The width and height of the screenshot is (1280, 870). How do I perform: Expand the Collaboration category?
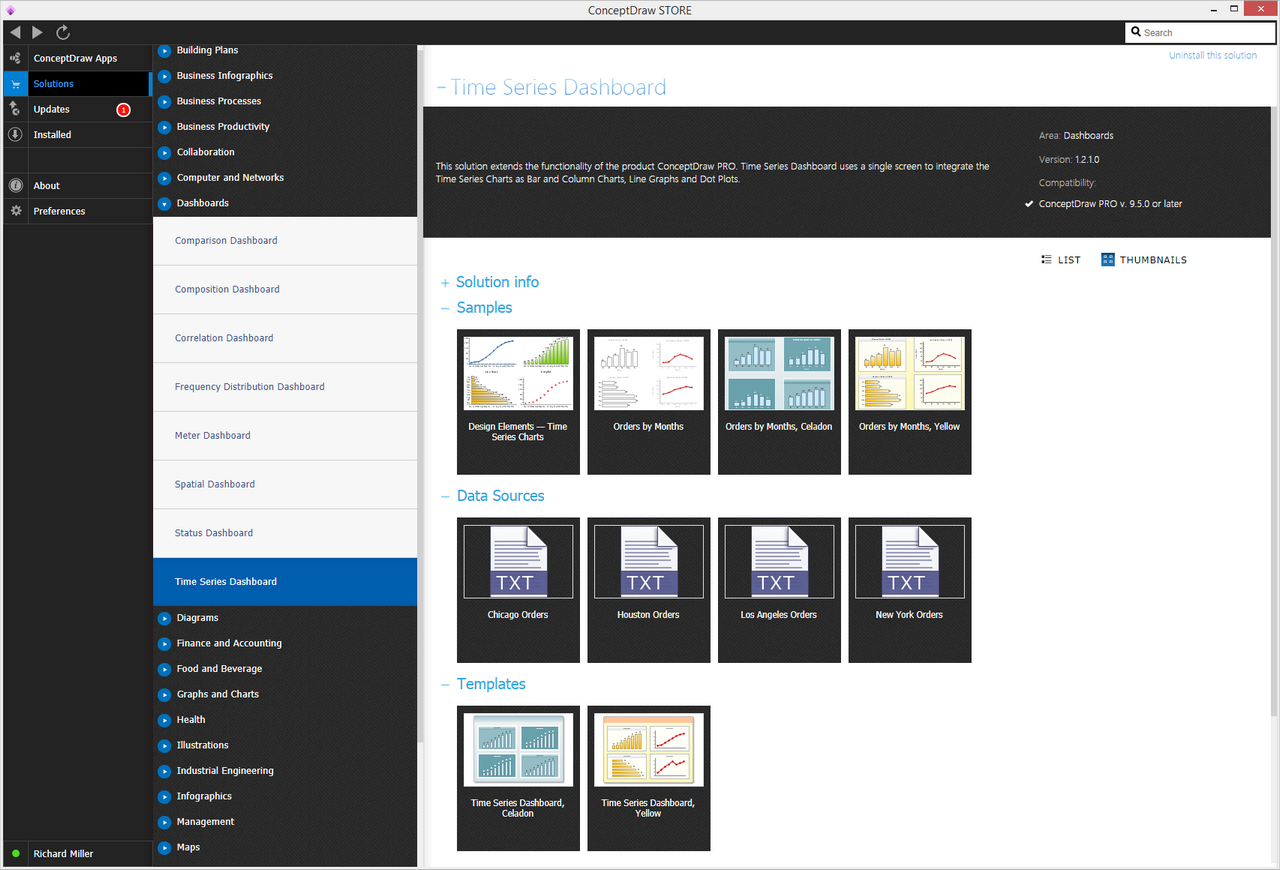pos(165,152)
